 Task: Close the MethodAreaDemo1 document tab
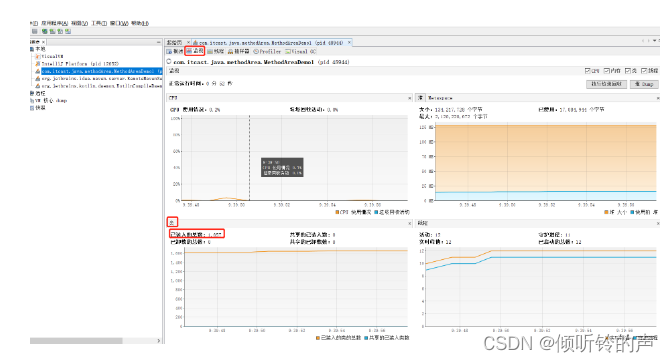coord(349,42)
